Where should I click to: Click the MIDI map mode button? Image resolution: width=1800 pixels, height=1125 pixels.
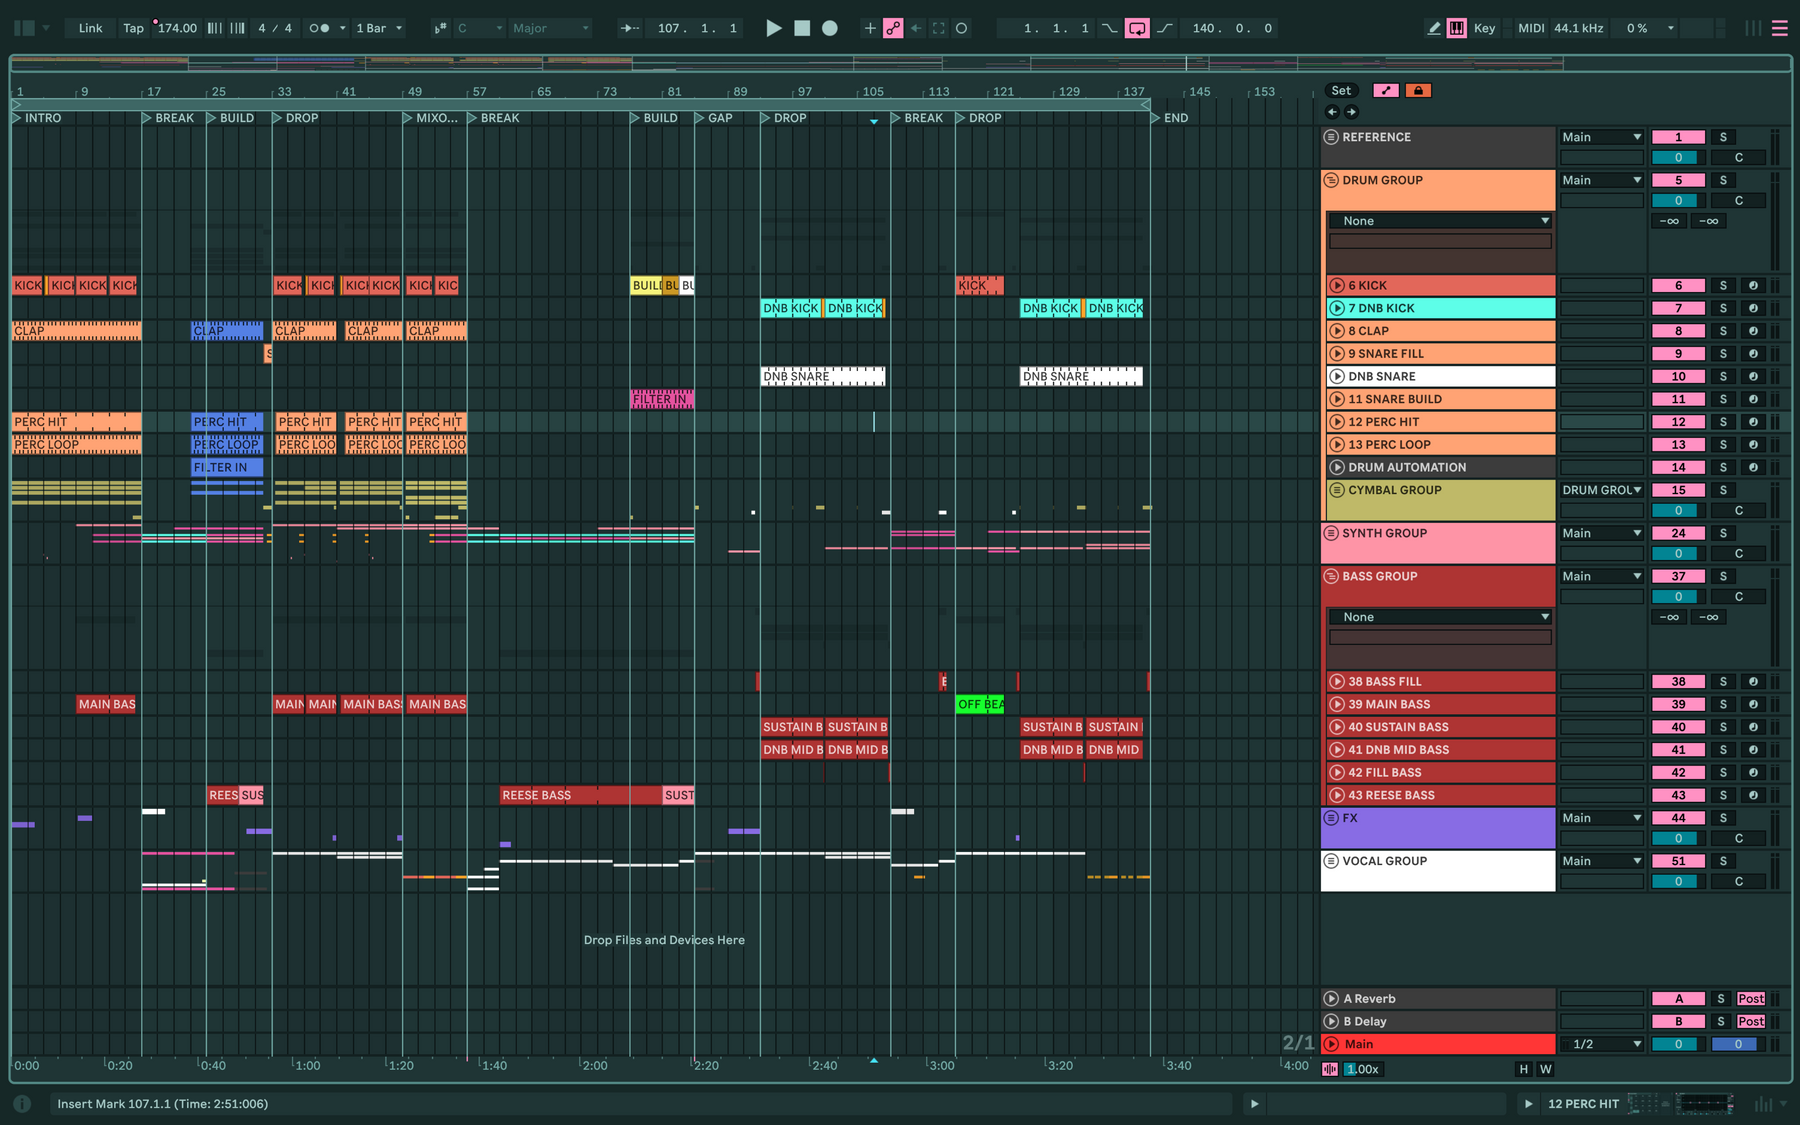pyautogui.click(x=1531, y=28)
